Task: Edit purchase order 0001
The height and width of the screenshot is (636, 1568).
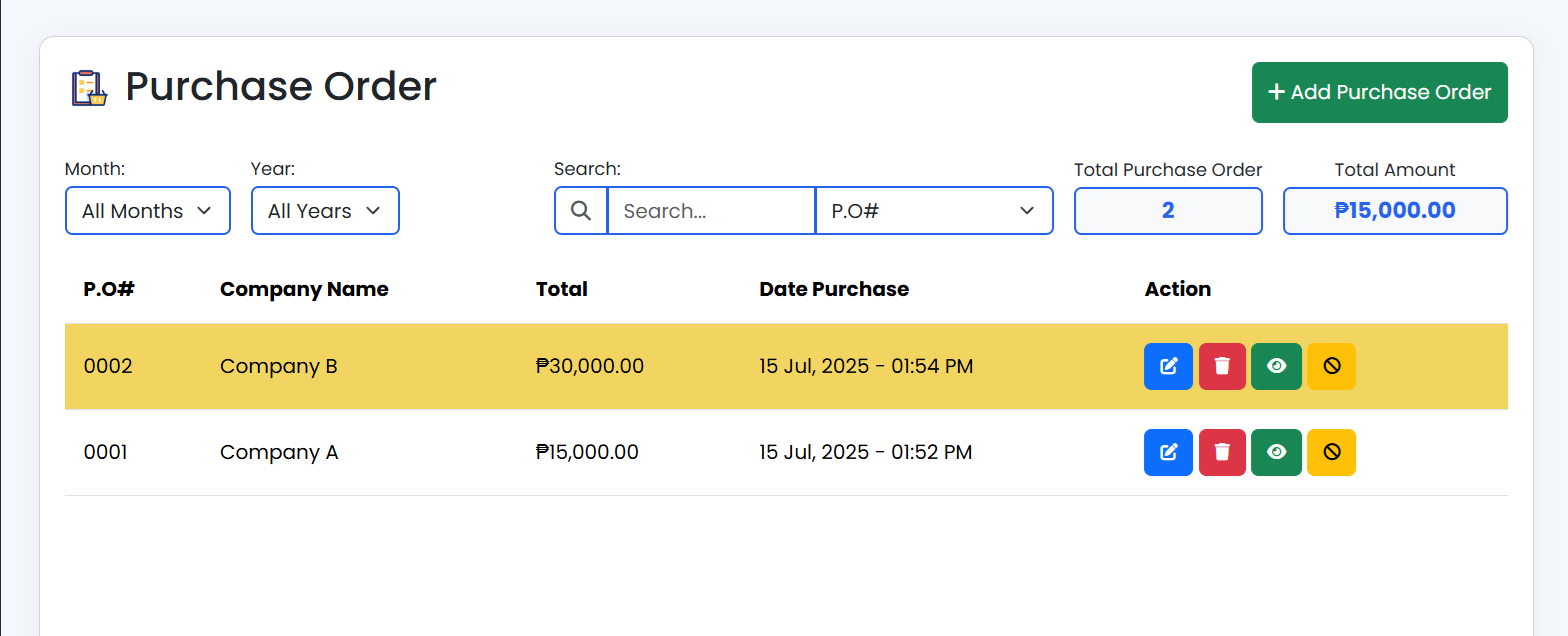Action: [1168, 452]
